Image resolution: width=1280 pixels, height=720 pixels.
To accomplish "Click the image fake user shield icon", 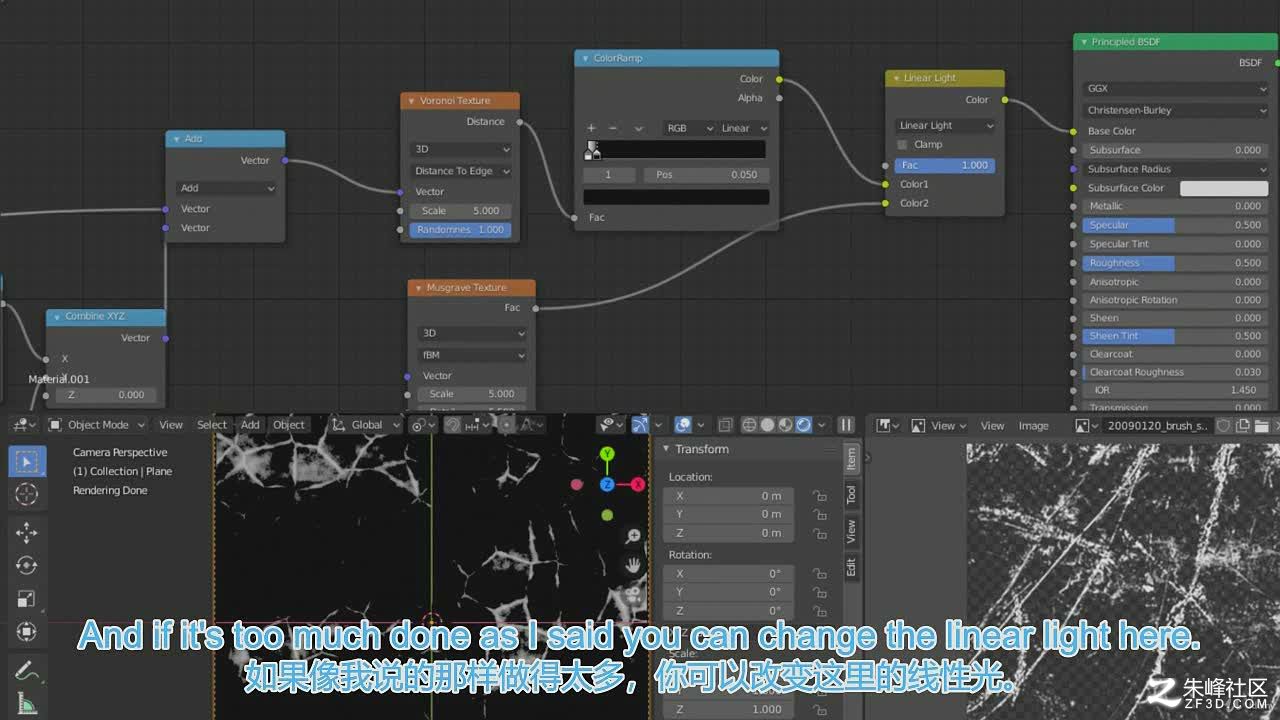I will coord(1223,426).
